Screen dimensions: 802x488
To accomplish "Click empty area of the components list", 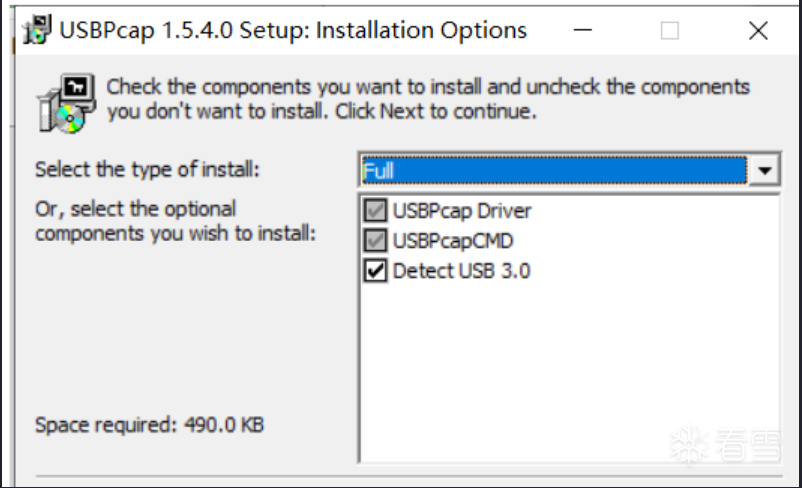I will [x=569, y=368].
